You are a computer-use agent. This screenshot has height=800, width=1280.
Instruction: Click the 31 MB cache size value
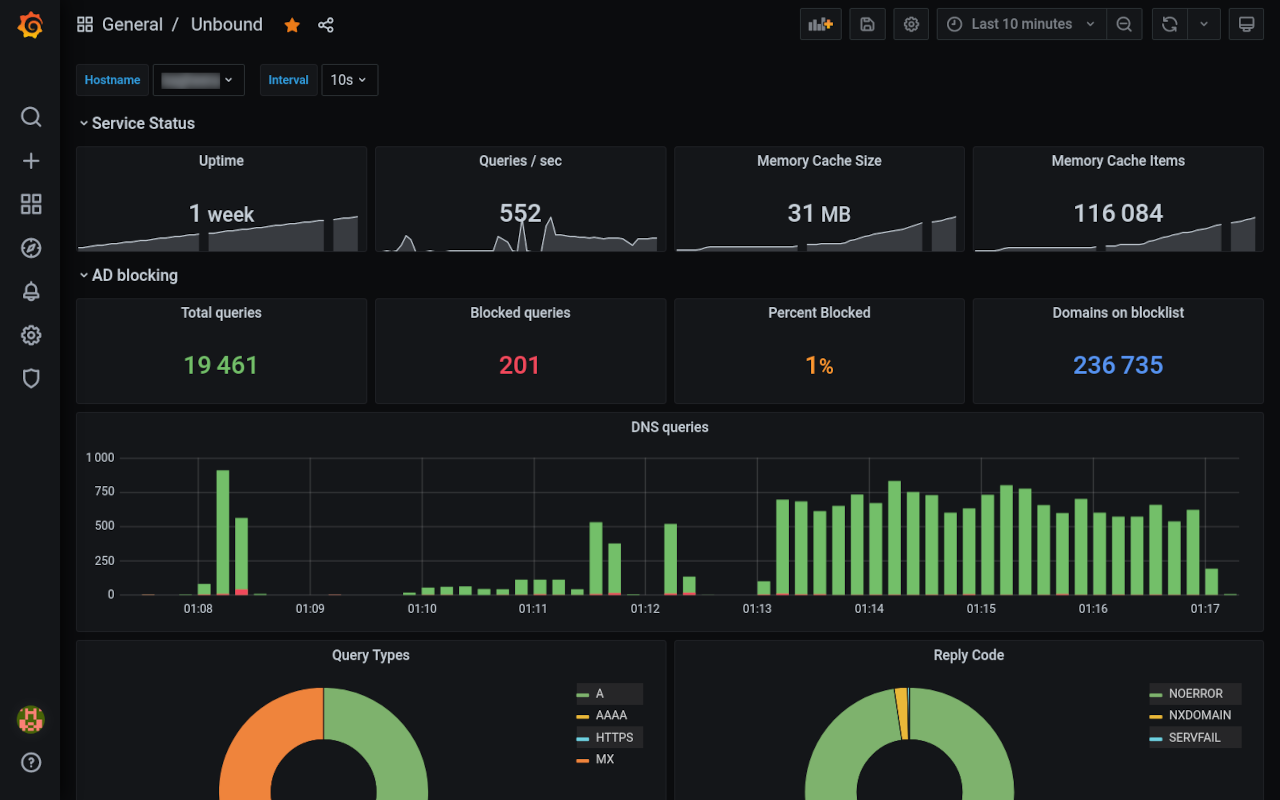[x=819, y=213]
